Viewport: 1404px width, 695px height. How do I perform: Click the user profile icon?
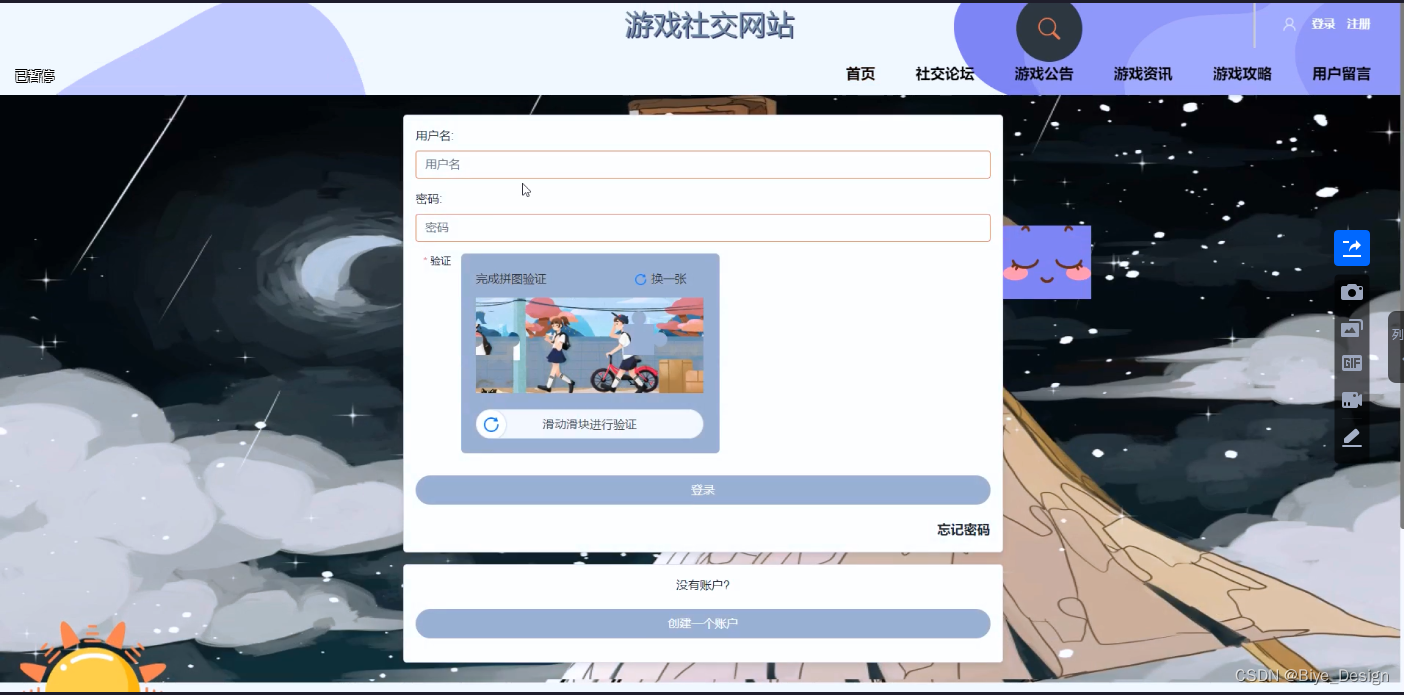coord(1289,24)
